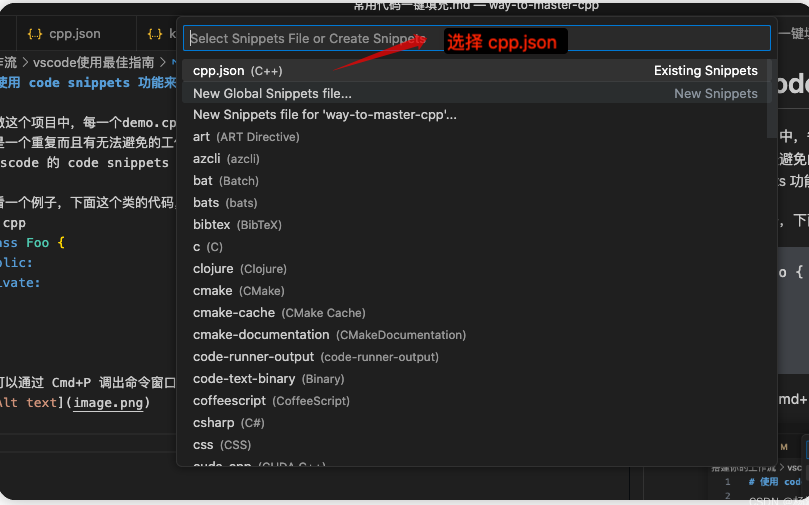Select code-text-binary (Binary) entry
This screenshot has height=505, width=809.
coord(475,379)
